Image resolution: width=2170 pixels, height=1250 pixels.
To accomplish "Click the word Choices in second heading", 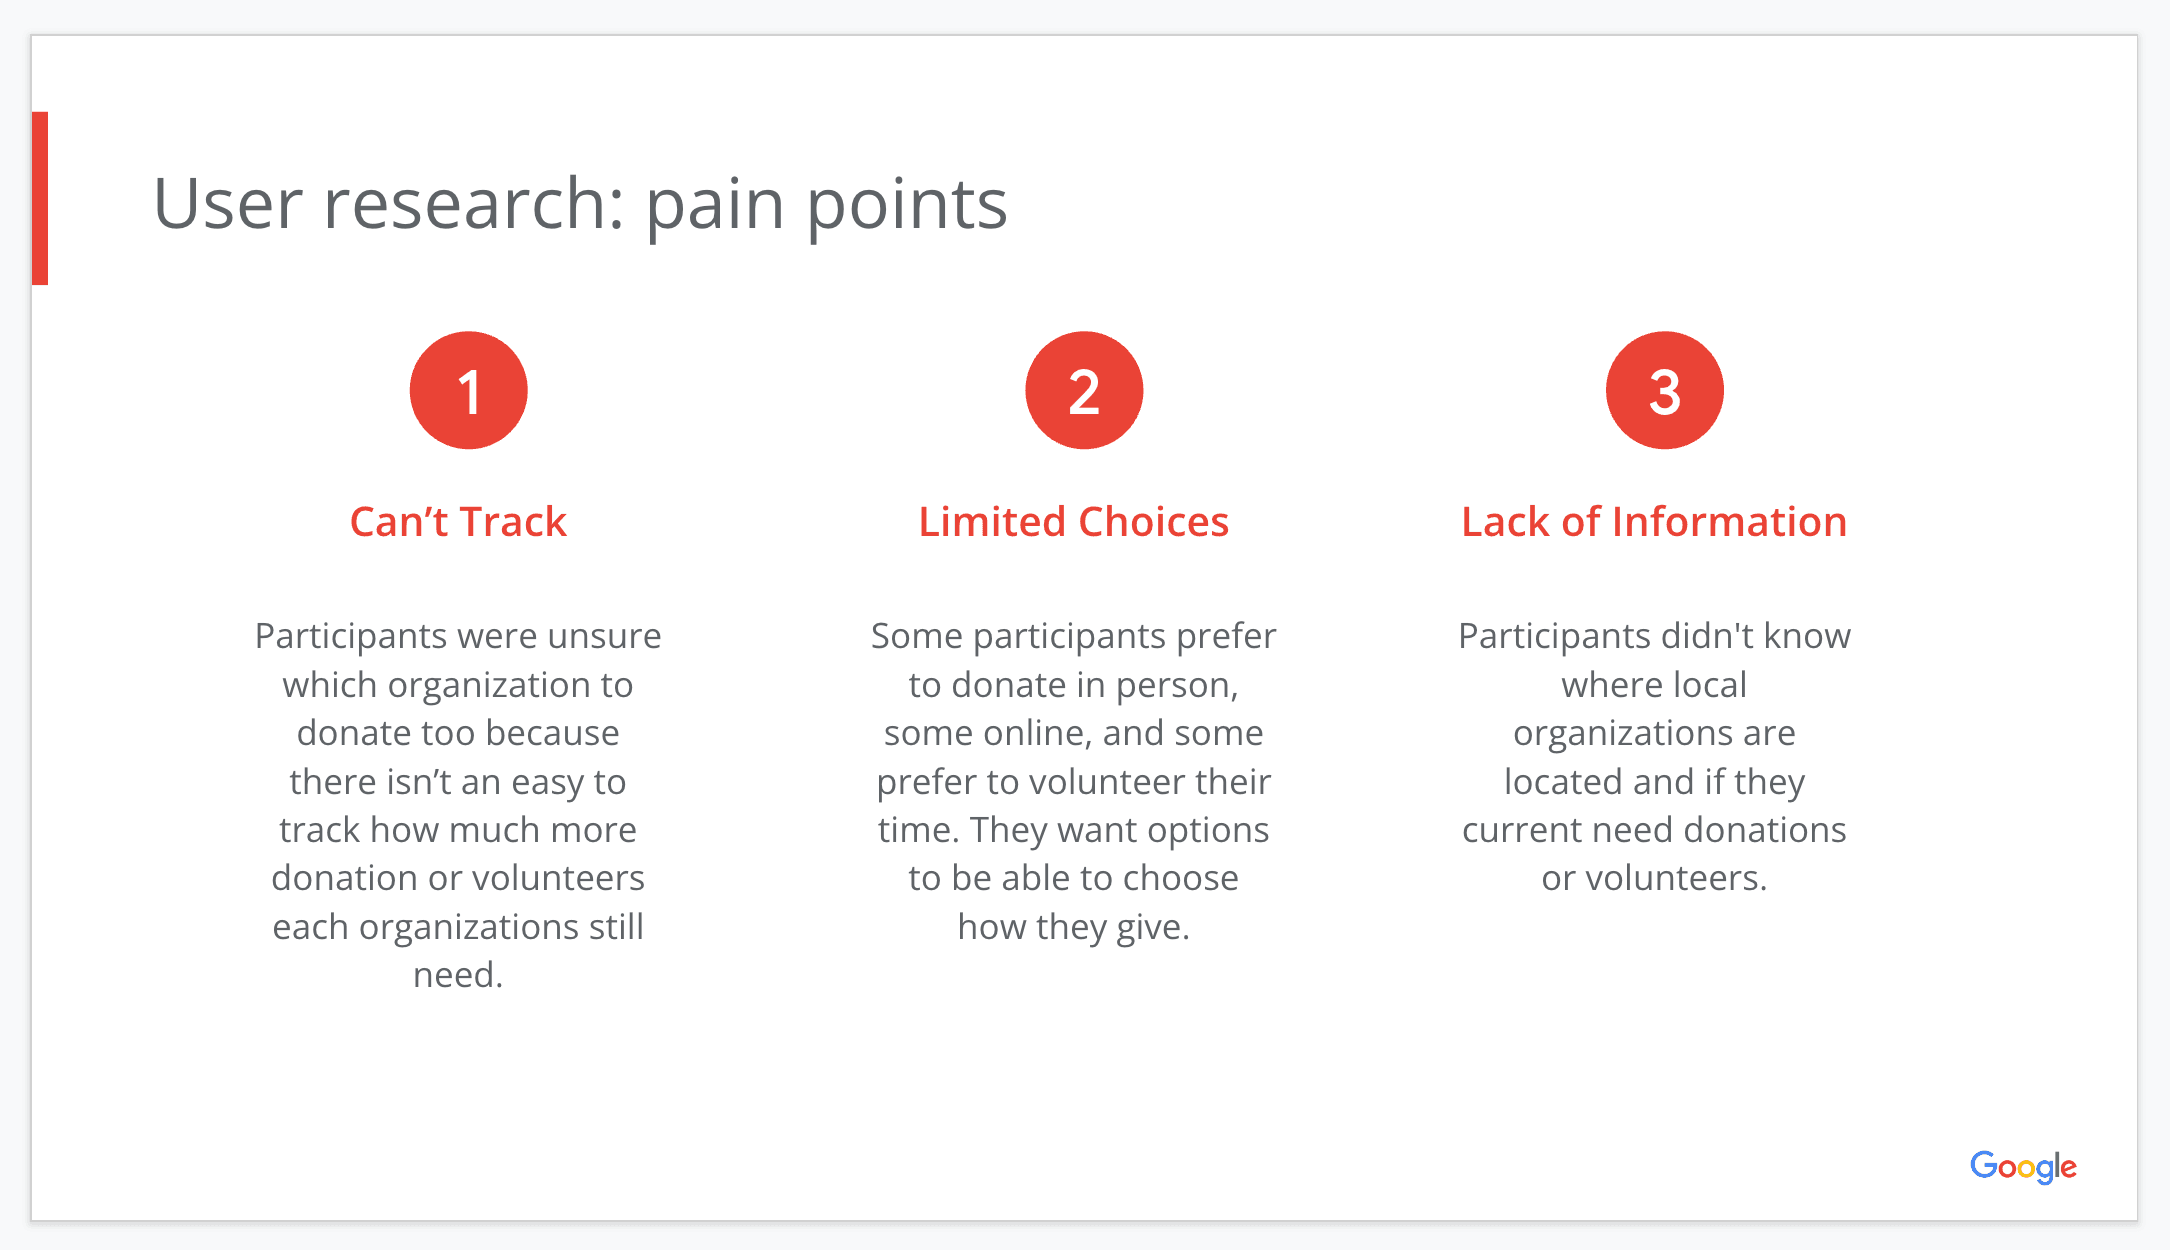I will (x=1154, y=522).
